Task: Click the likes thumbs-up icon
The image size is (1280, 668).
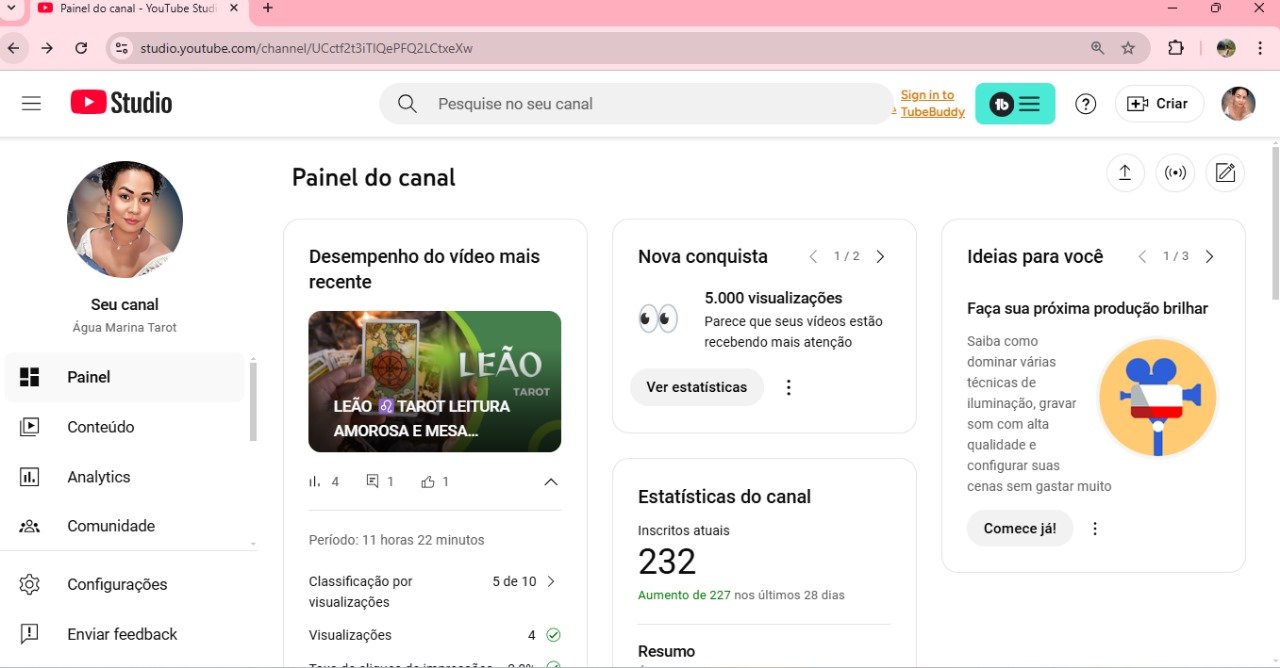Action: pos(428,481)
